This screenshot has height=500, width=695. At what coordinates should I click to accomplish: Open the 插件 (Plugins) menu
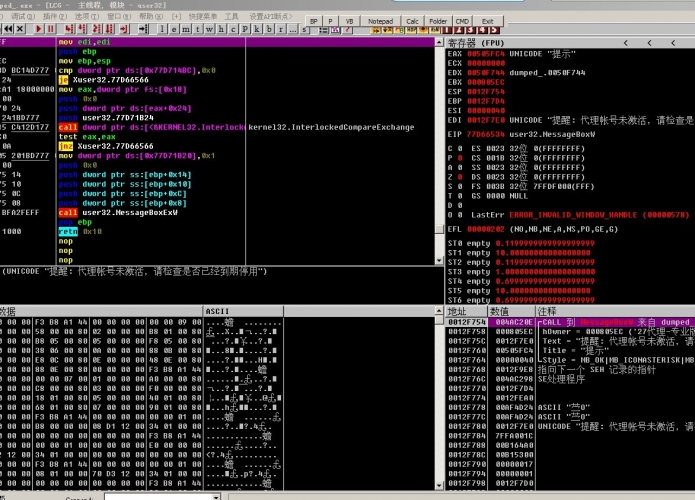pos(55,16)
